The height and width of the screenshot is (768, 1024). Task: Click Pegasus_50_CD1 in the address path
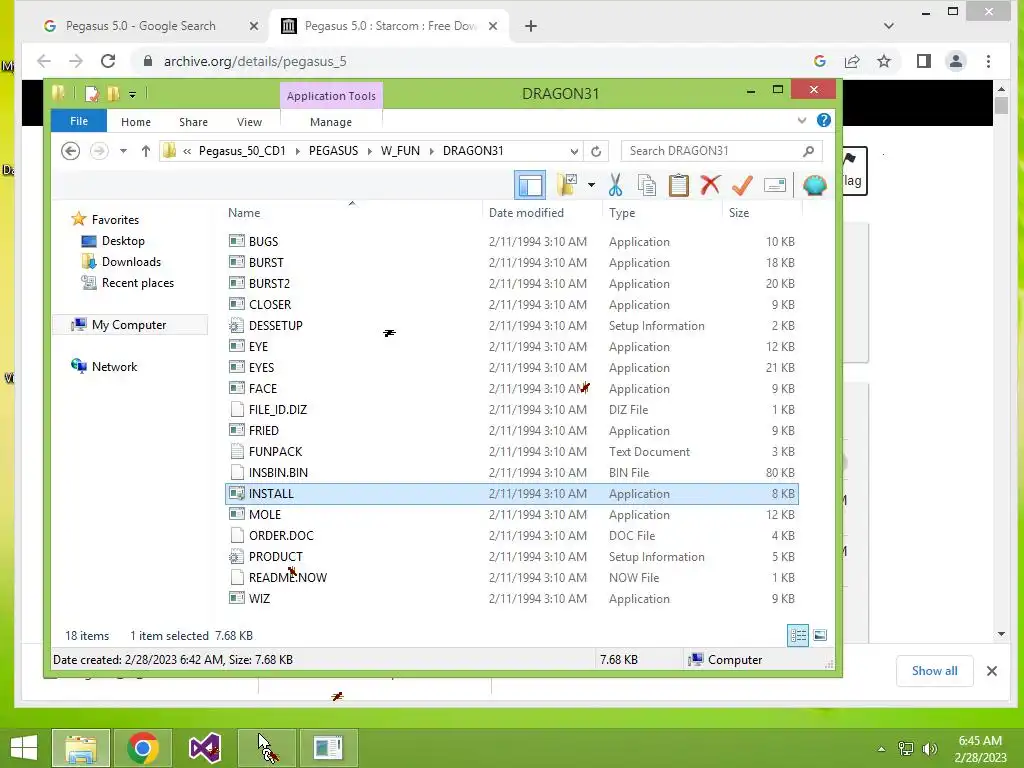tap(242, 151)
